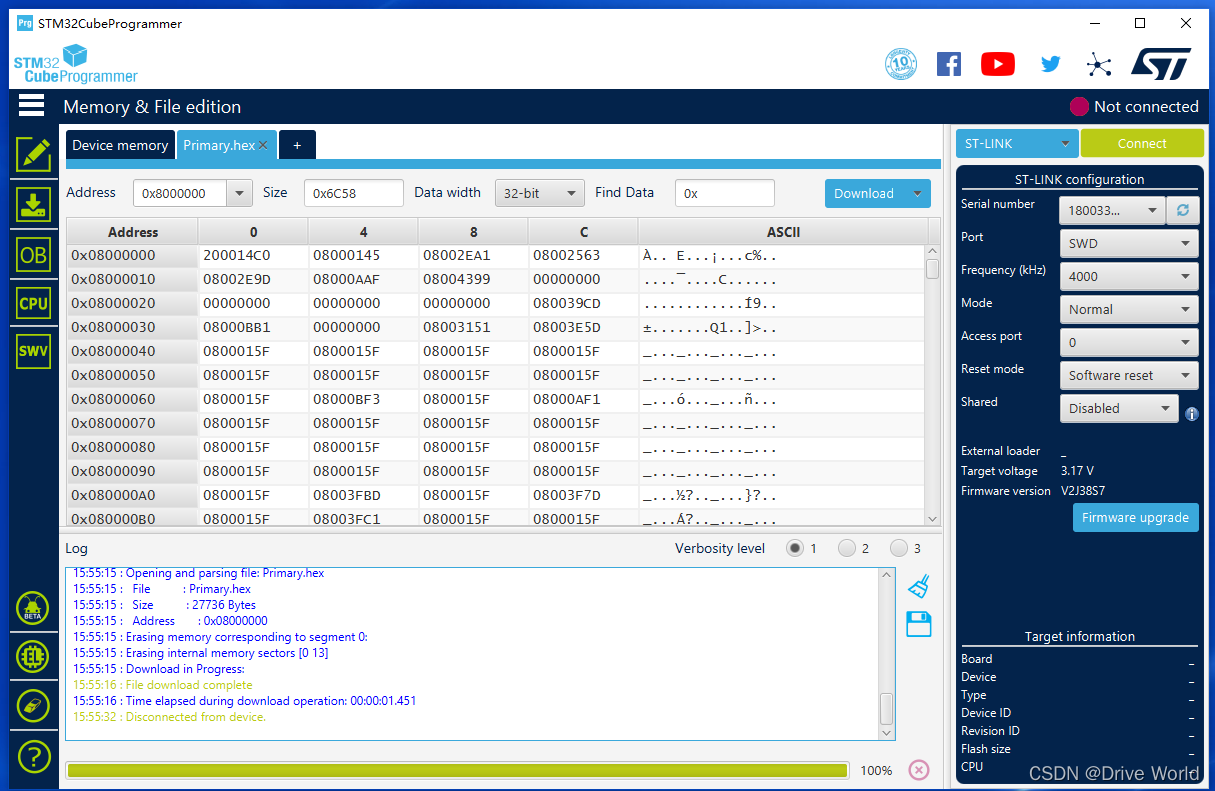Click the ASCII column header
Screen dimensions: 1215x791
point(783,232)
